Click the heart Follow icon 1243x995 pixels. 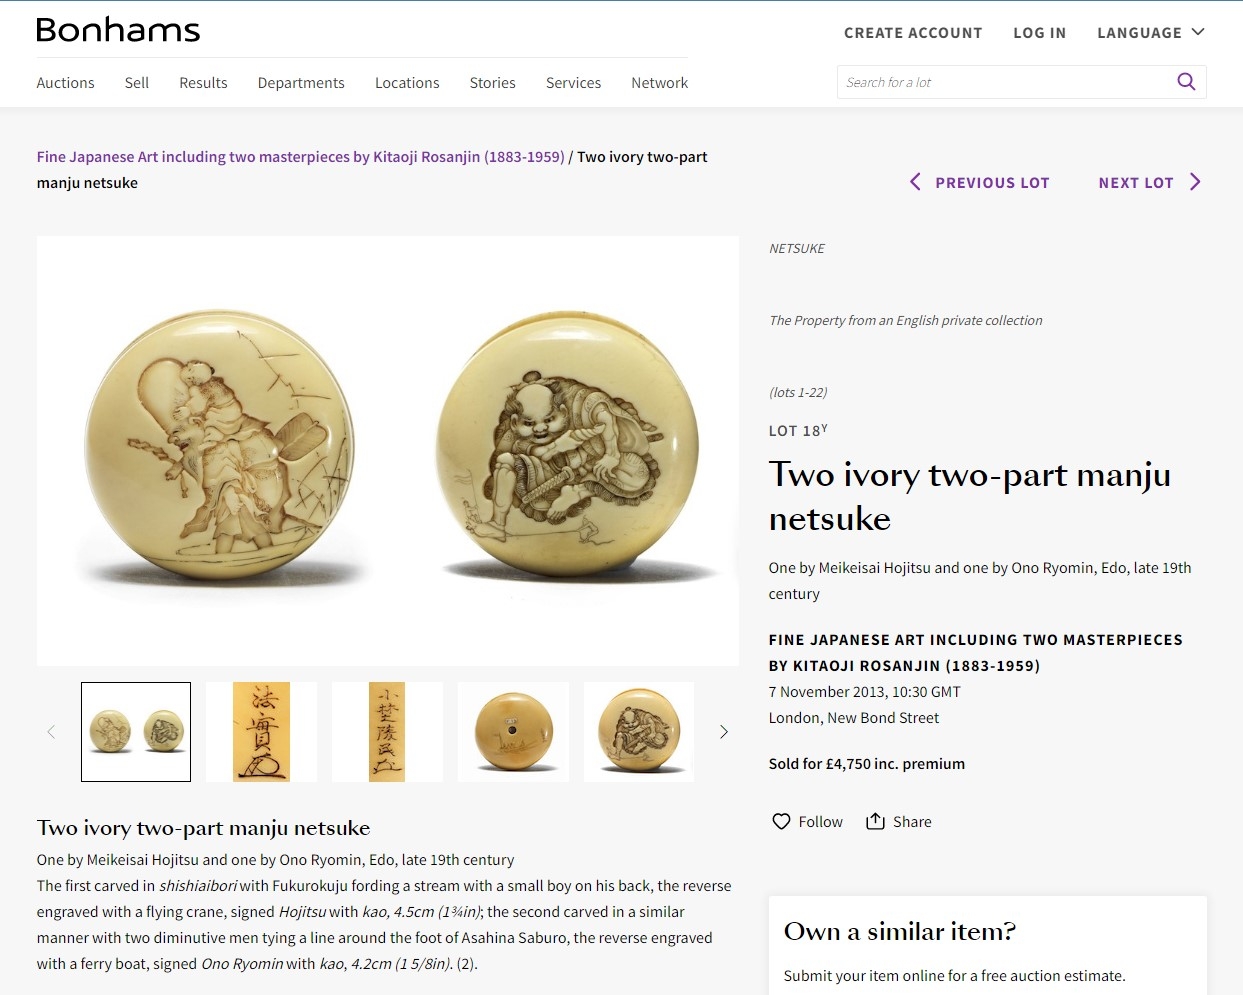pyautogui.click(x=781, y=821)
